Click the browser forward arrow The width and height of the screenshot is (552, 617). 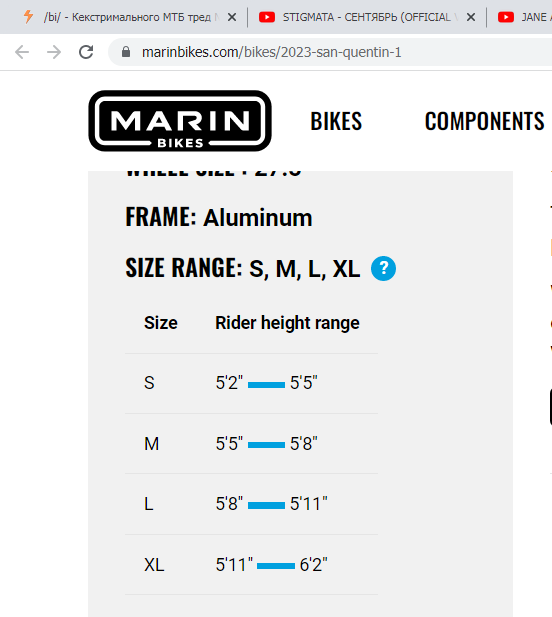54,52
